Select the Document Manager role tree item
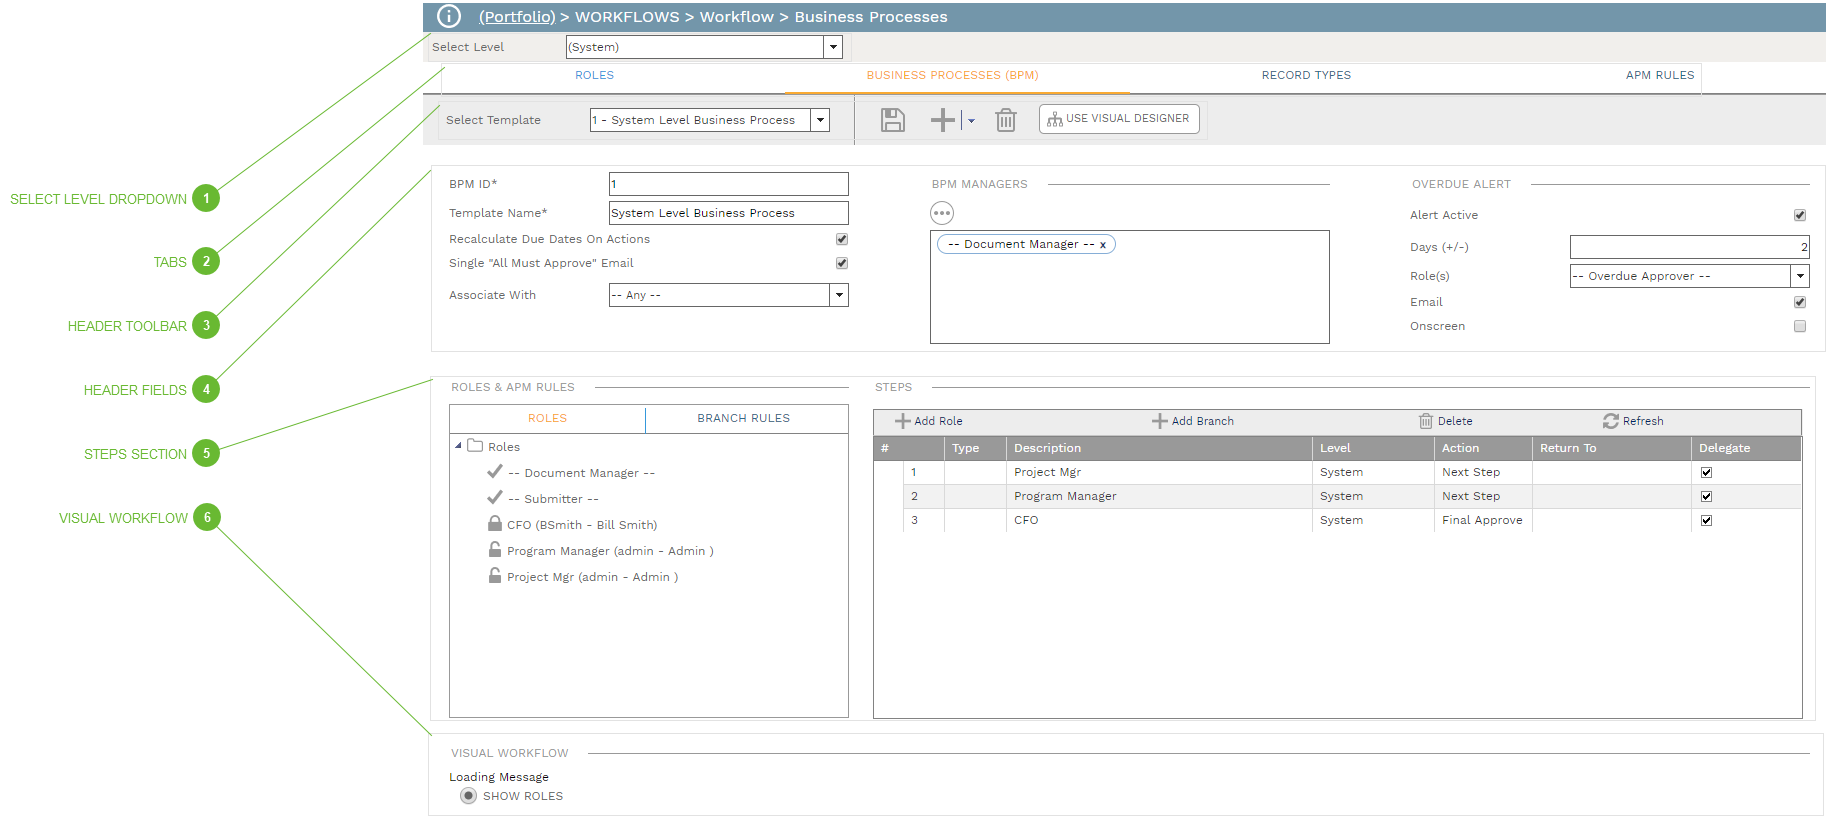Screen dimensions: 1831x821 581,473
